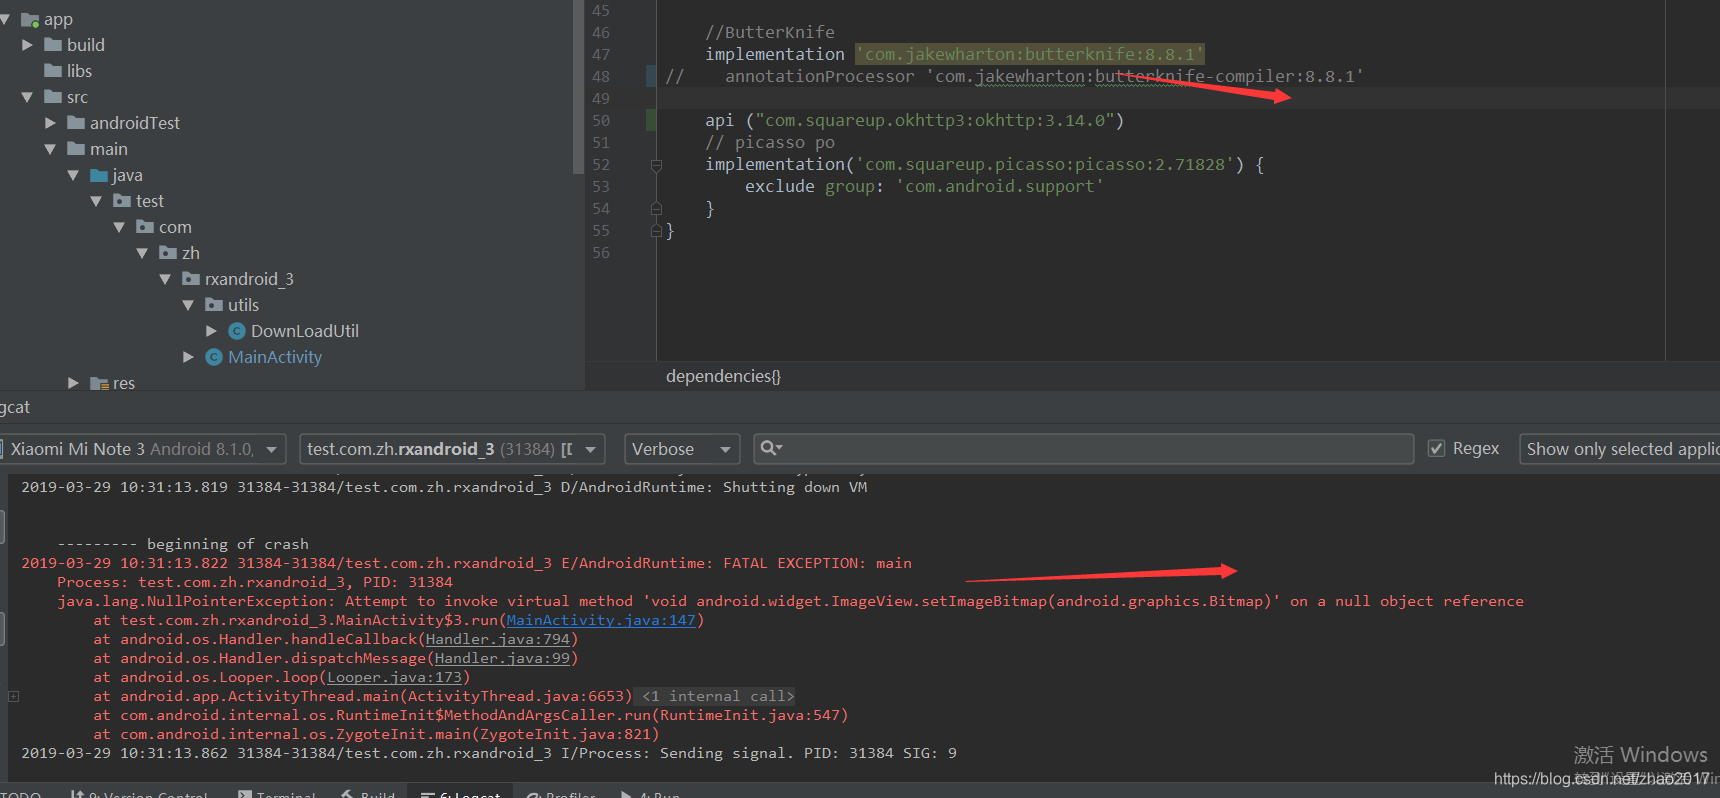Click the libs folder icon

(x=53, y=71)
